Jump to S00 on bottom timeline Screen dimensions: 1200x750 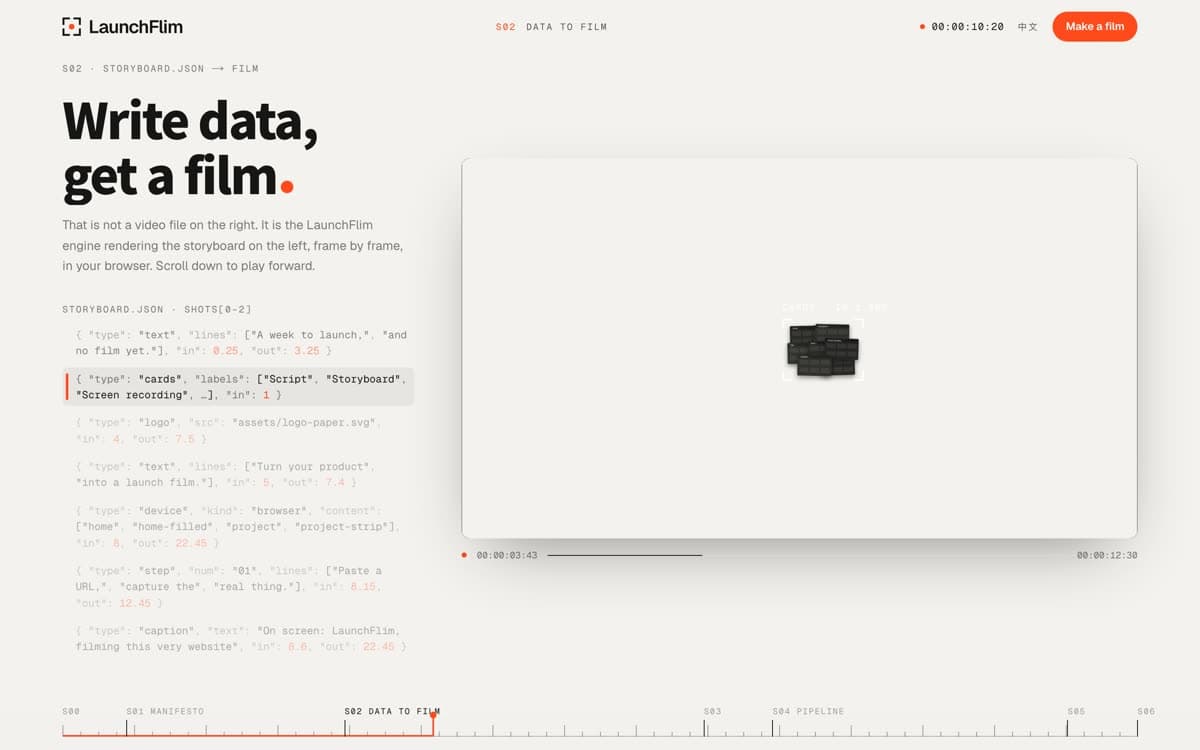click(x=71, y=711)
